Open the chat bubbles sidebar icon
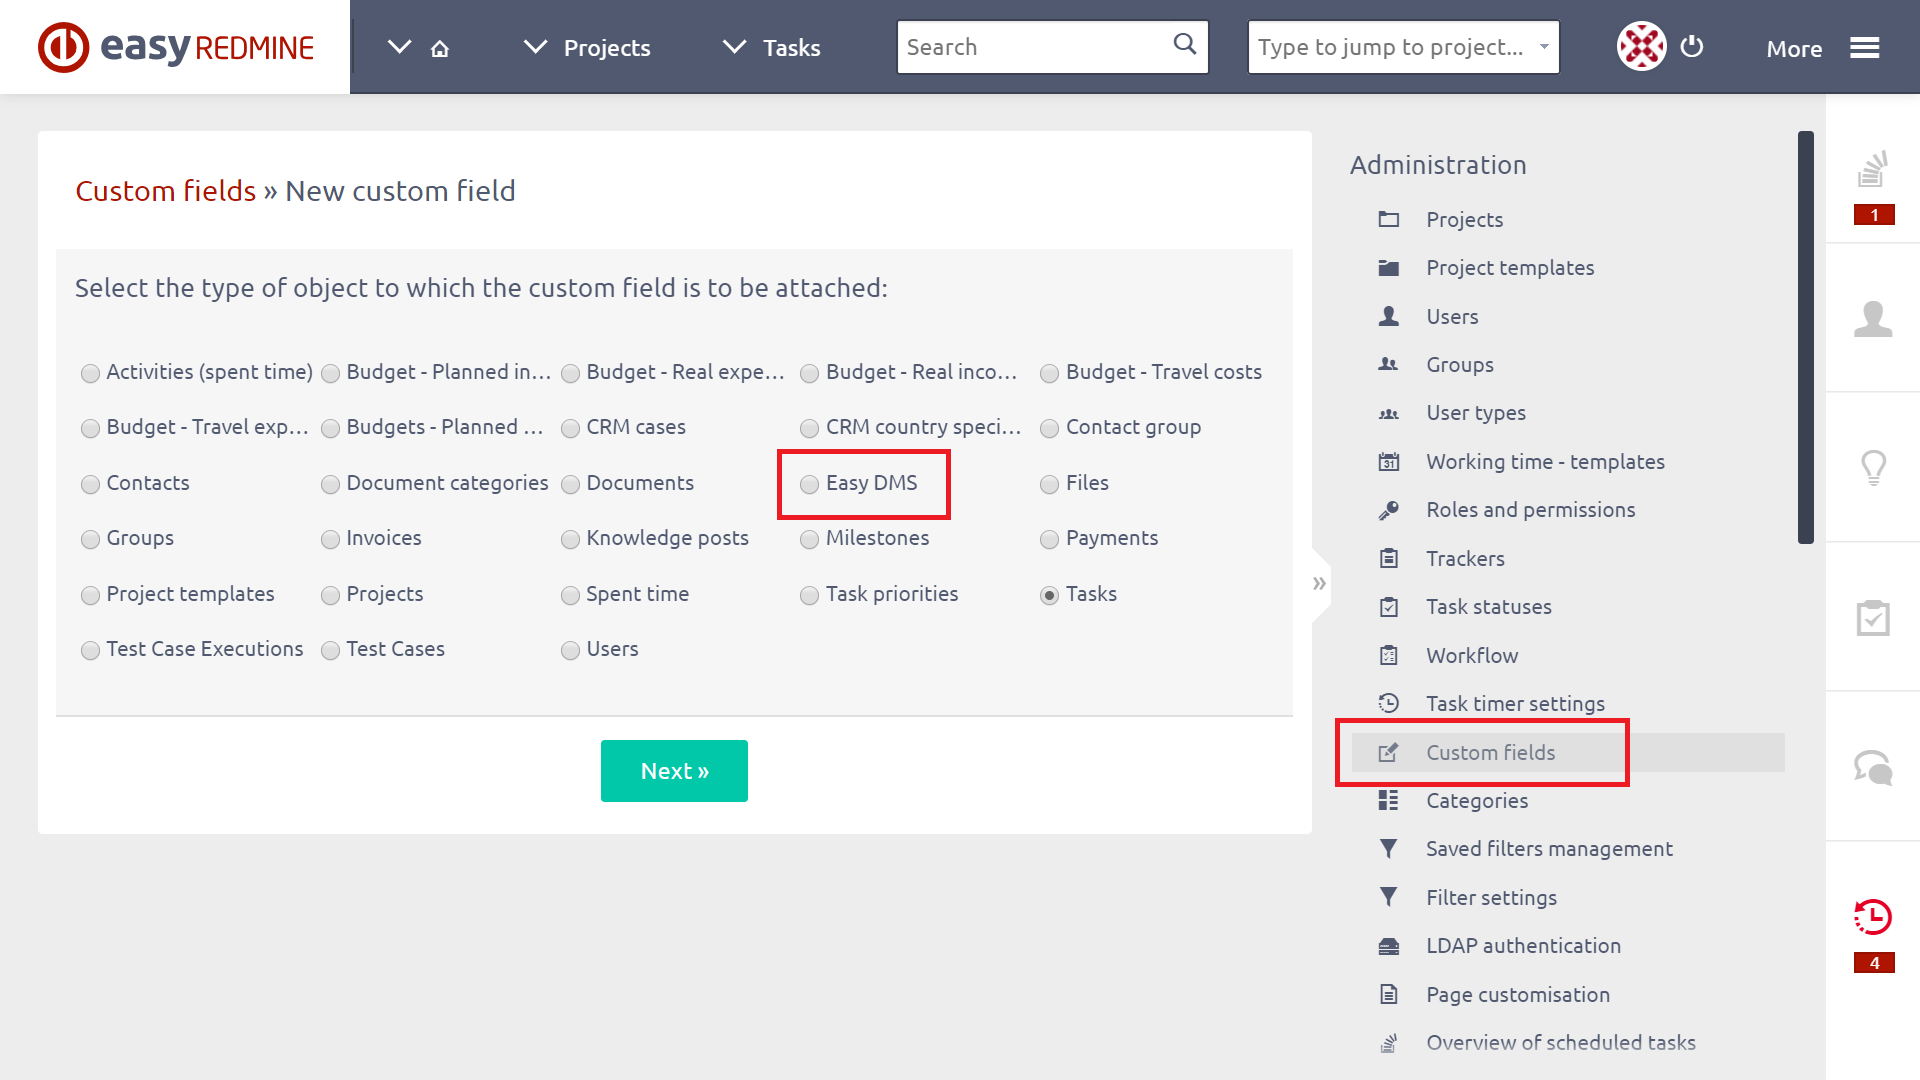Image resolution: width=1920 pixels, height=1080 pixels. (1873, 767)
